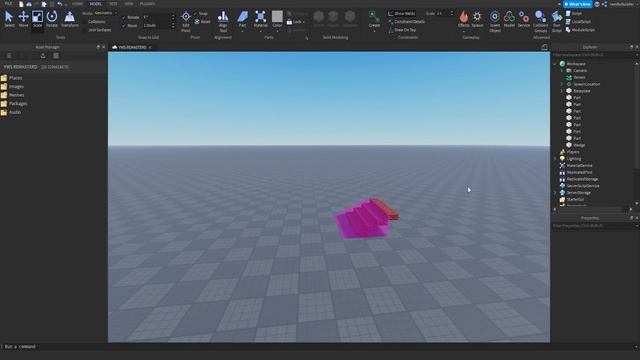Switch to the PLUGINS ribbon tab
Image resolution: width=640 pixels, height=360 pixels.
click(x=147, y=4)
